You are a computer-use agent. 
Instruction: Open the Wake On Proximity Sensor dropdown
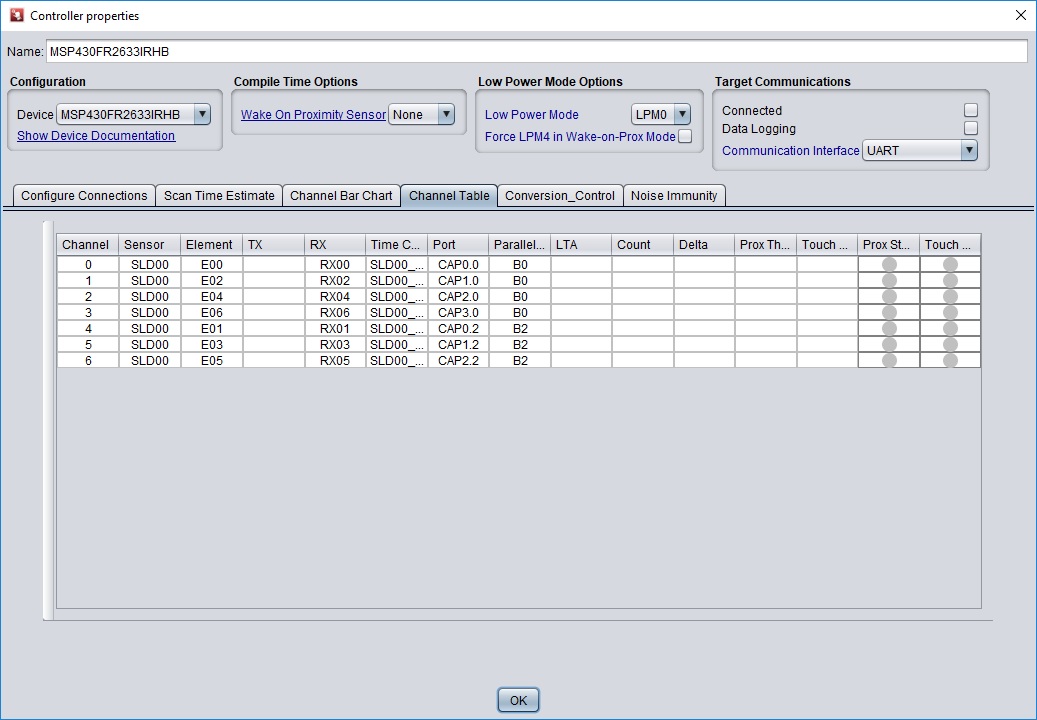tap(421, 114)
